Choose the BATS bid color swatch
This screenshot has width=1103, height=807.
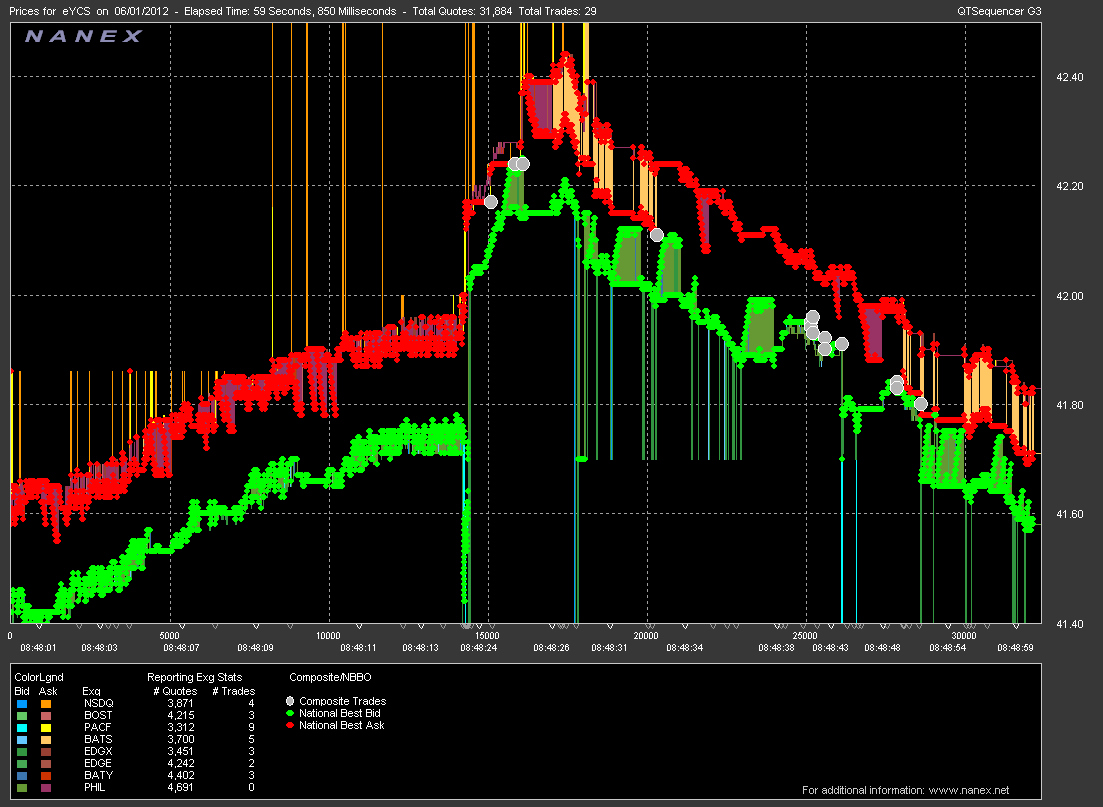(22, 739)
